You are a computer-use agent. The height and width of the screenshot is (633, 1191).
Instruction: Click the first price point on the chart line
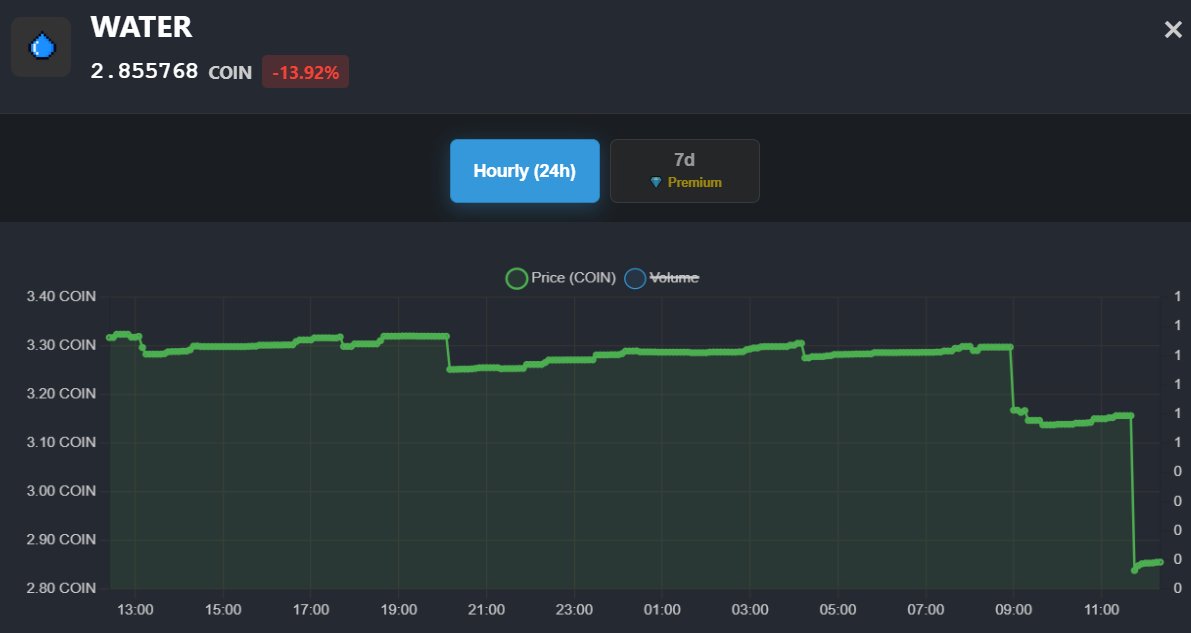pos(110,337)
